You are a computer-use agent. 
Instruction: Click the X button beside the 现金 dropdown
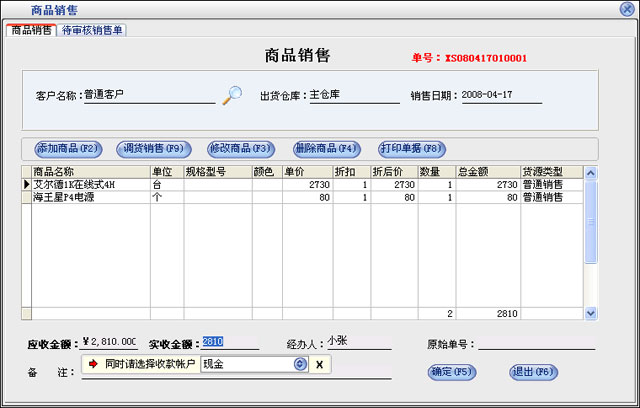coord(318,364)
